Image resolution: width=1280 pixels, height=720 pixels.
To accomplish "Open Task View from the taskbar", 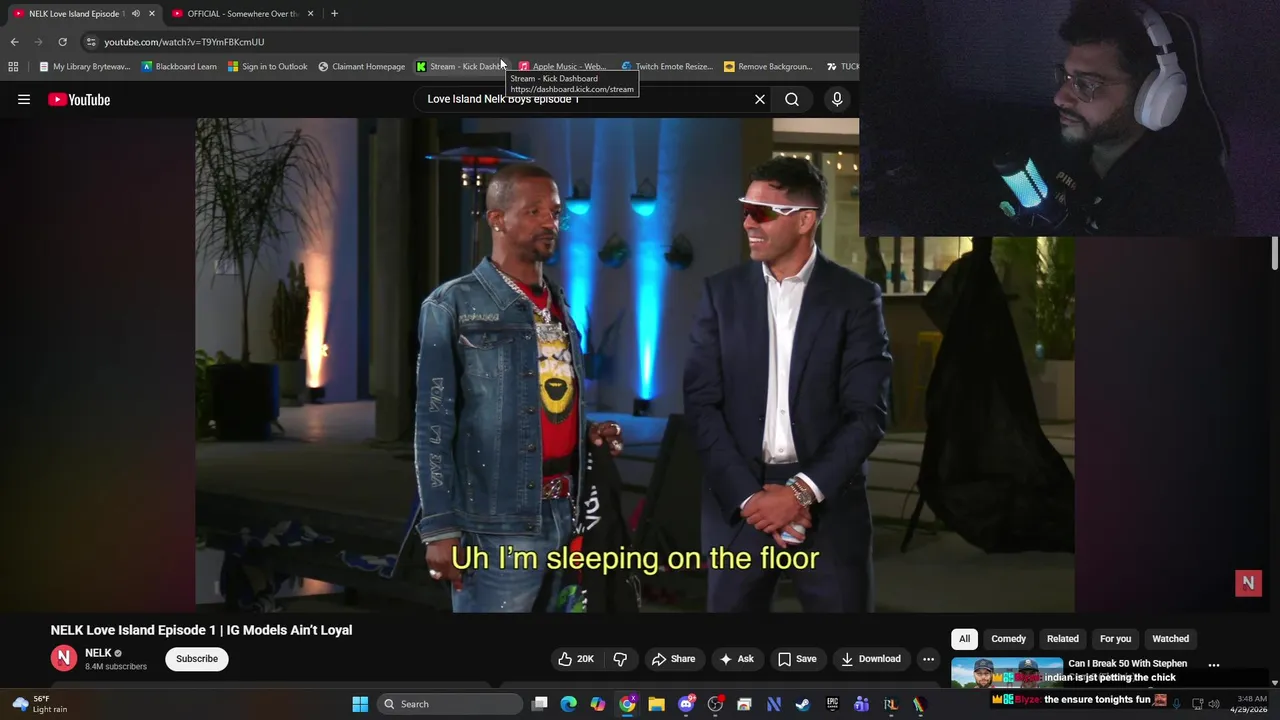I will [x=540, y=704].
